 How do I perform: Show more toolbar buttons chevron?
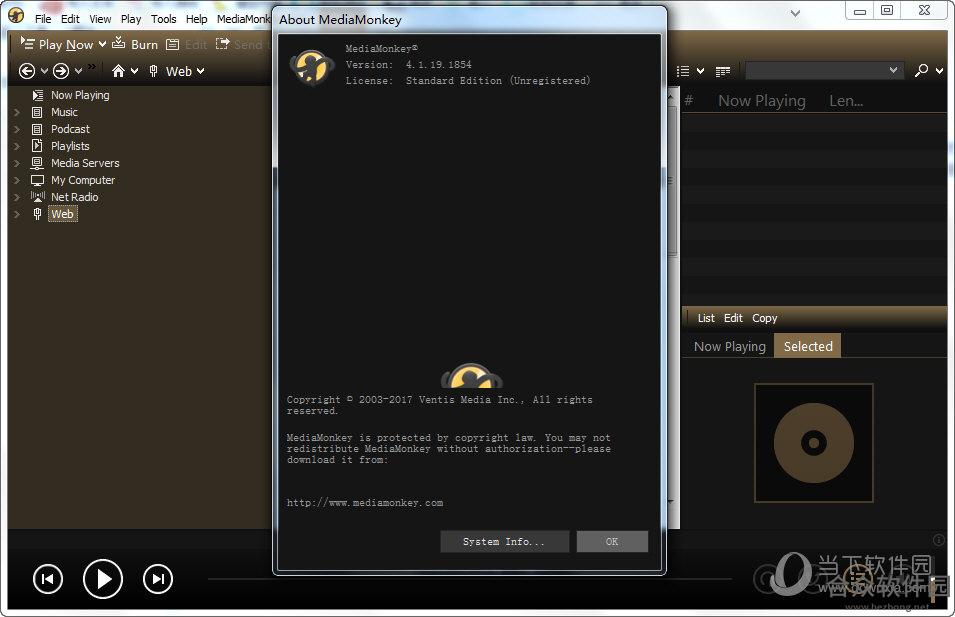[x=92, y=66]
